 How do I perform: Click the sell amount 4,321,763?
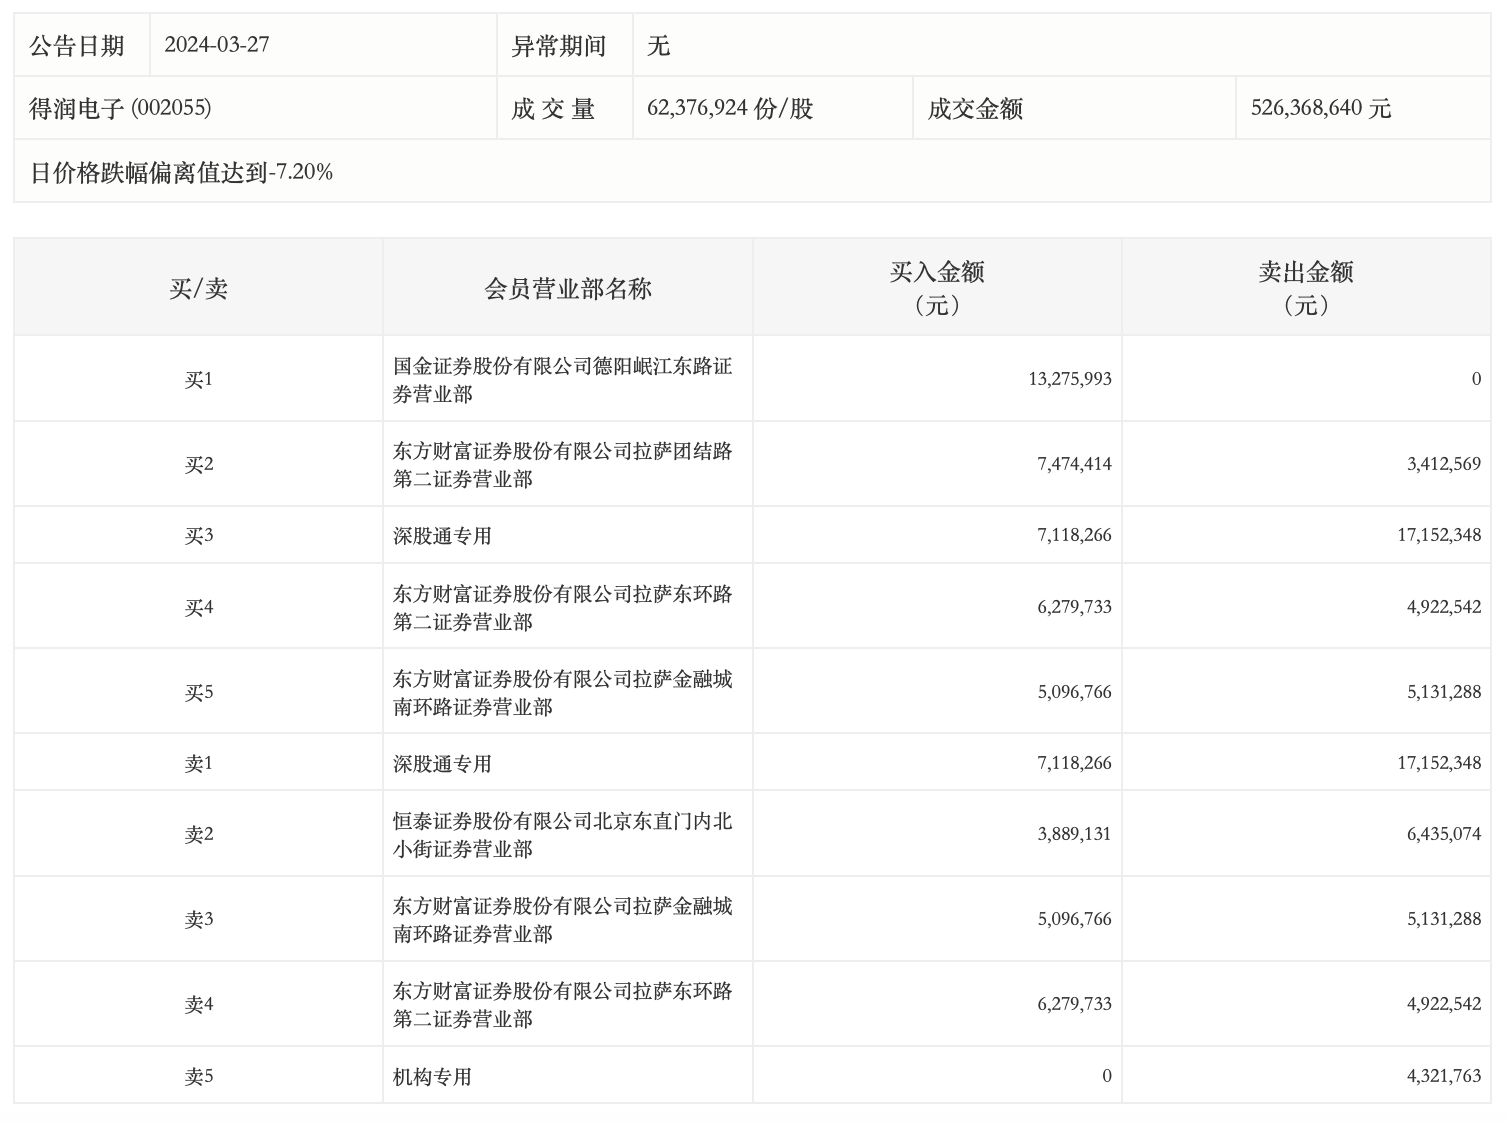coord(1443,1076)
